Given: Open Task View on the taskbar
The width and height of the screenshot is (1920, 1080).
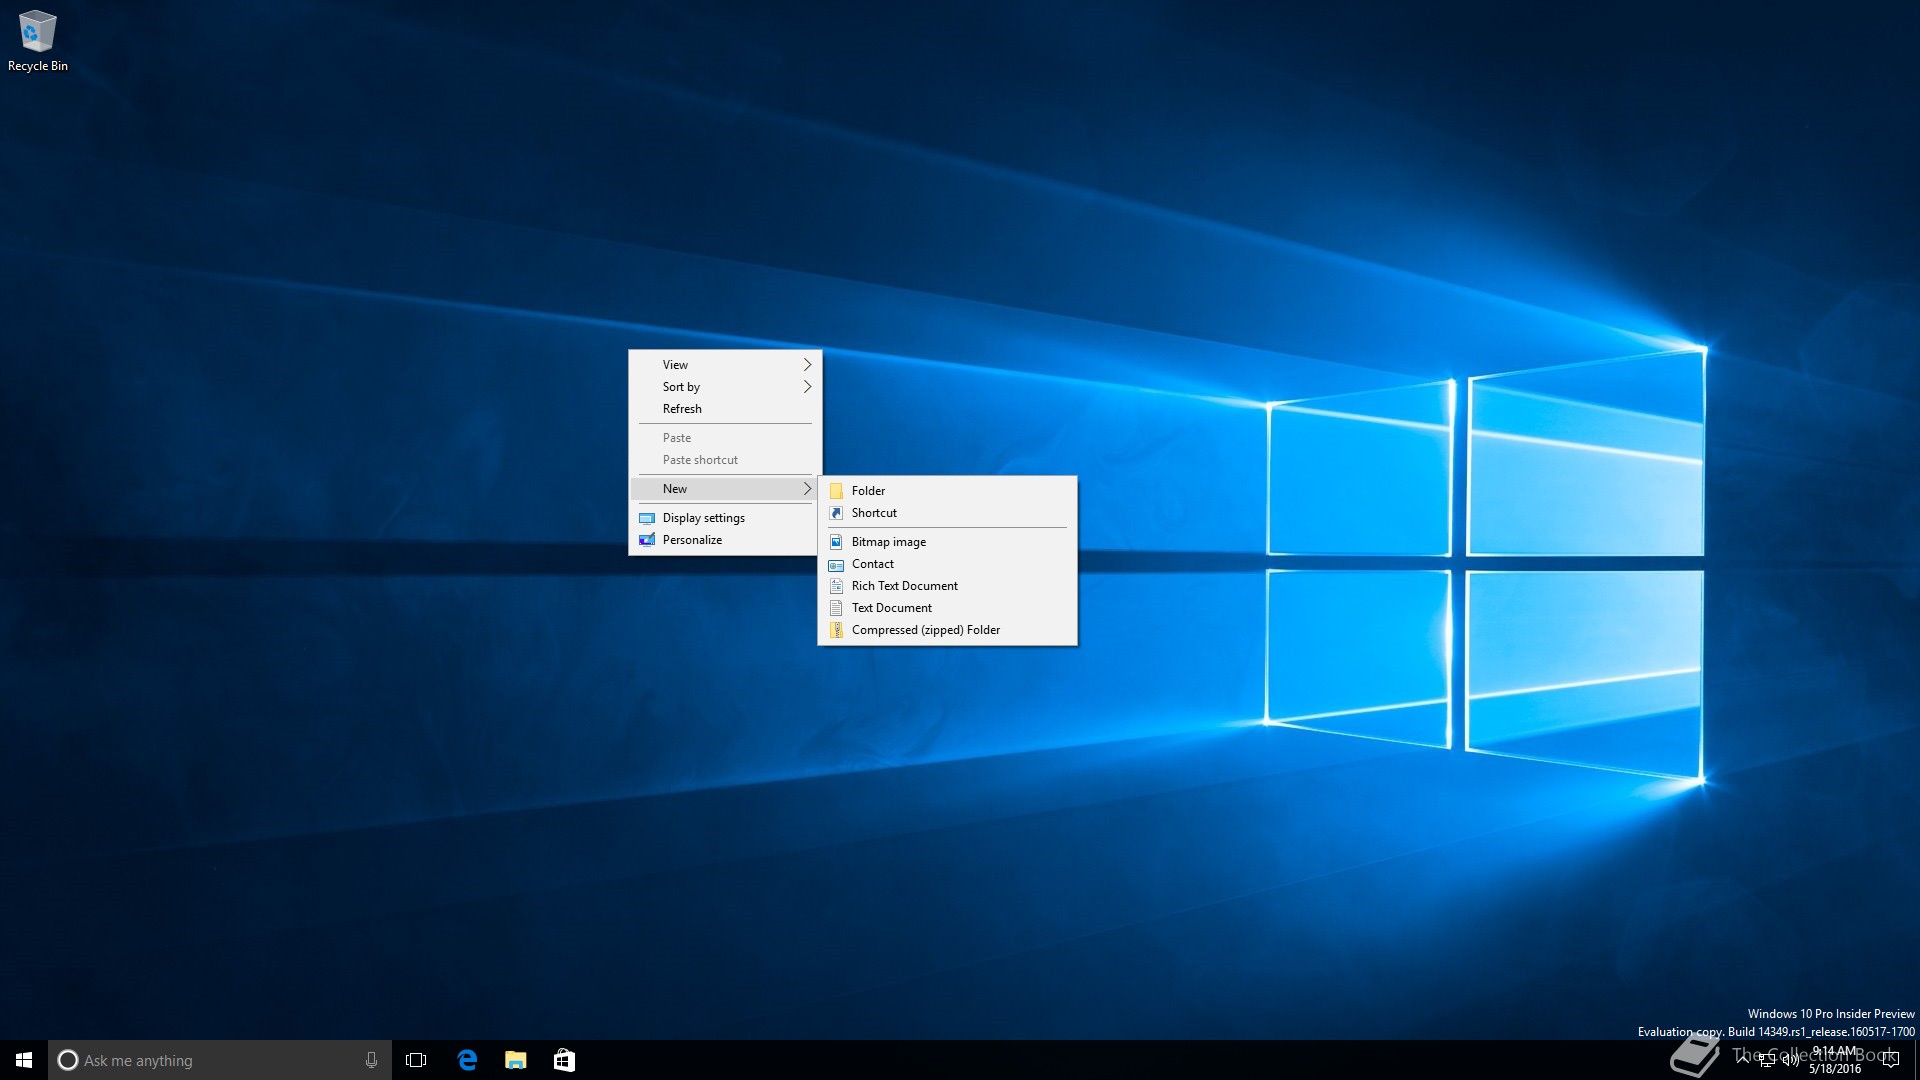Looking at the screenshot, I should tap(416, 1060).
